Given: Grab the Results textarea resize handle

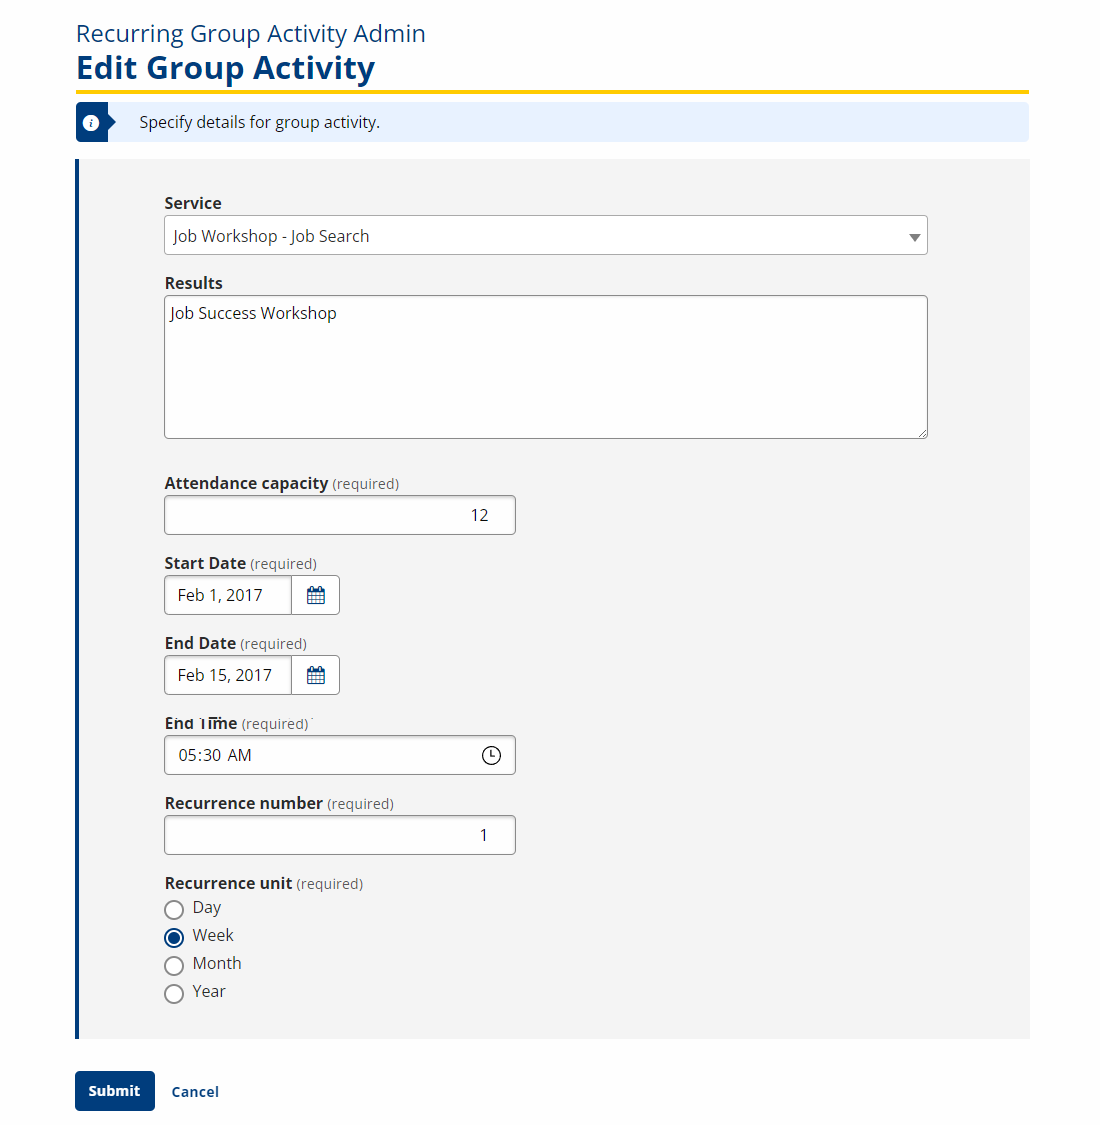Looking at the screenshot, I should click(922, 433).
